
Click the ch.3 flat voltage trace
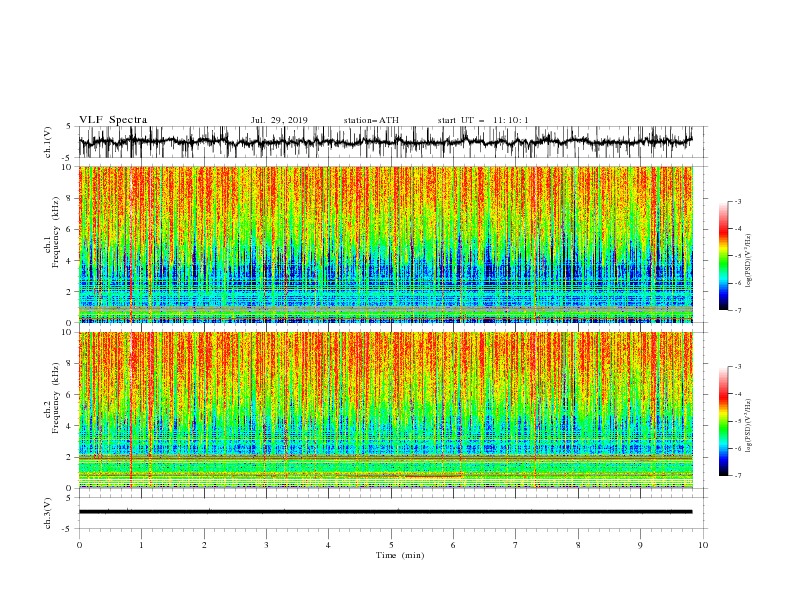385,512
